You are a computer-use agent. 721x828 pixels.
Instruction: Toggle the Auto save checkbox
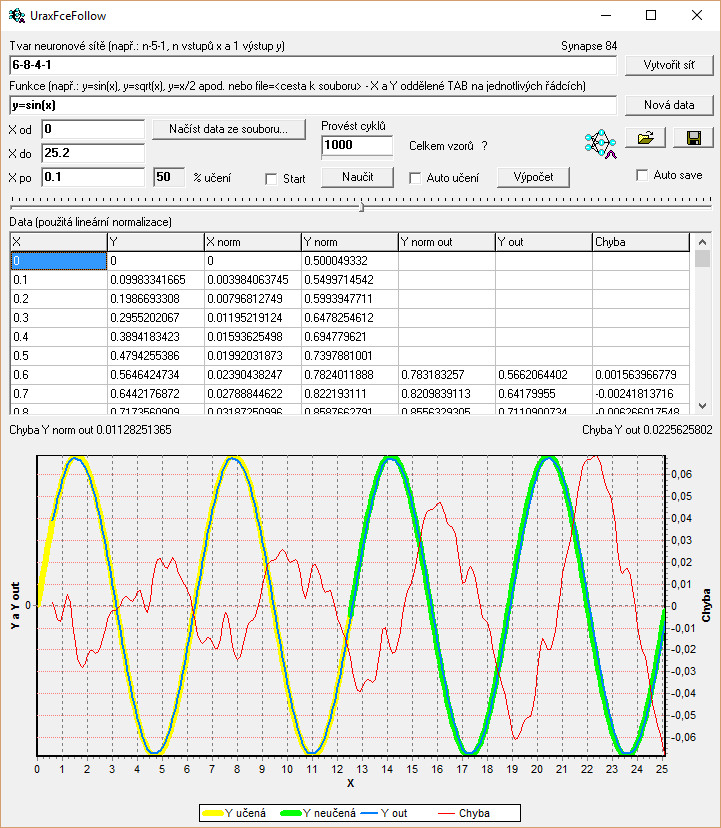(642, 175)
